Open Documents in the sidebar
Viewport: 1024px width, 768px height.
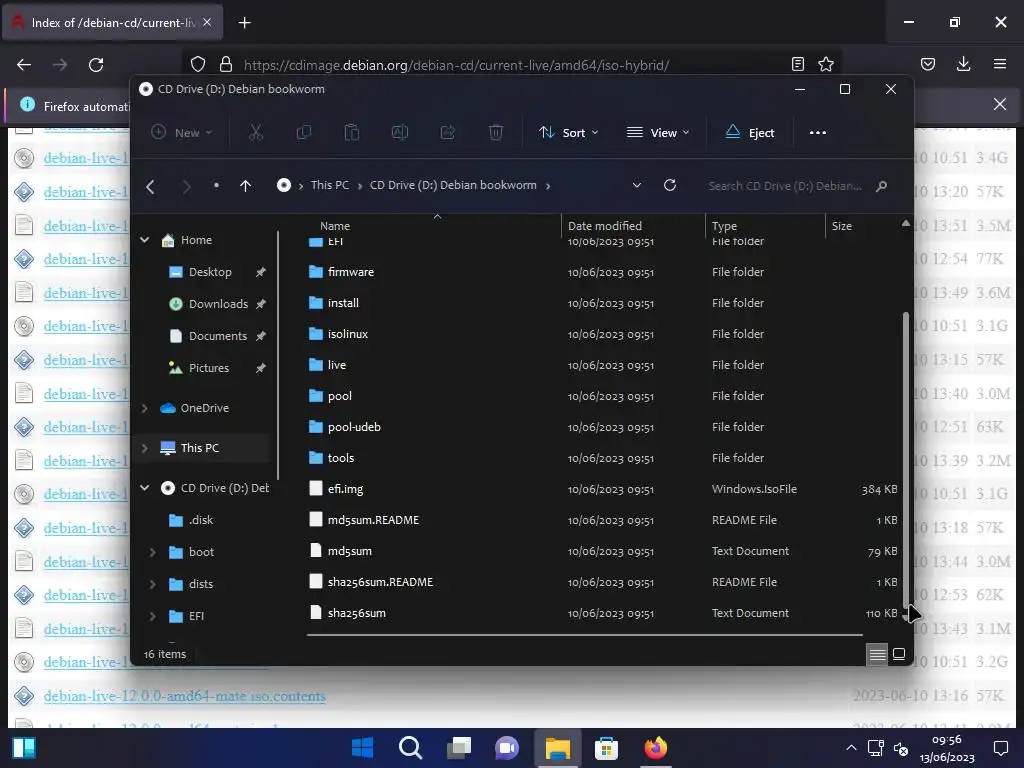[217, 336]
